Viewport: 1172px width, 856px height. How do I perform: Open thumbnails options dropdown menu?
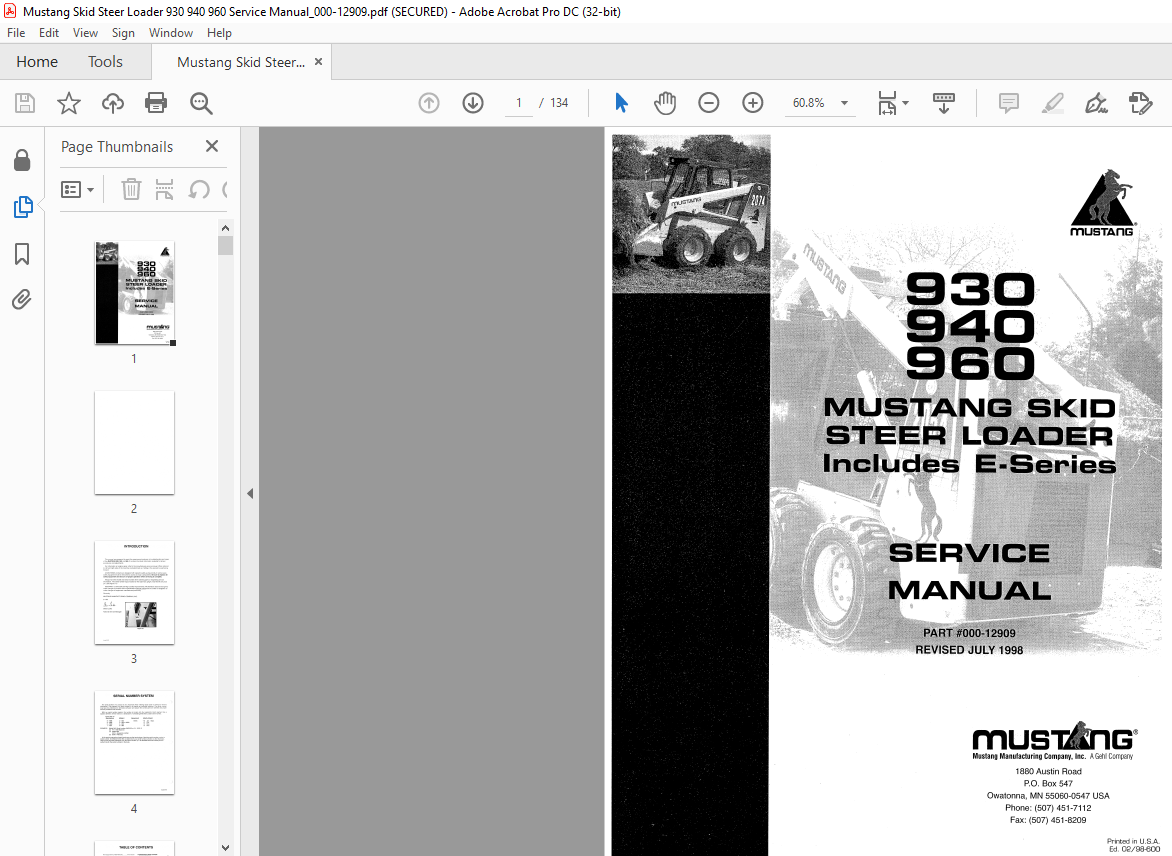pos(78,190)
